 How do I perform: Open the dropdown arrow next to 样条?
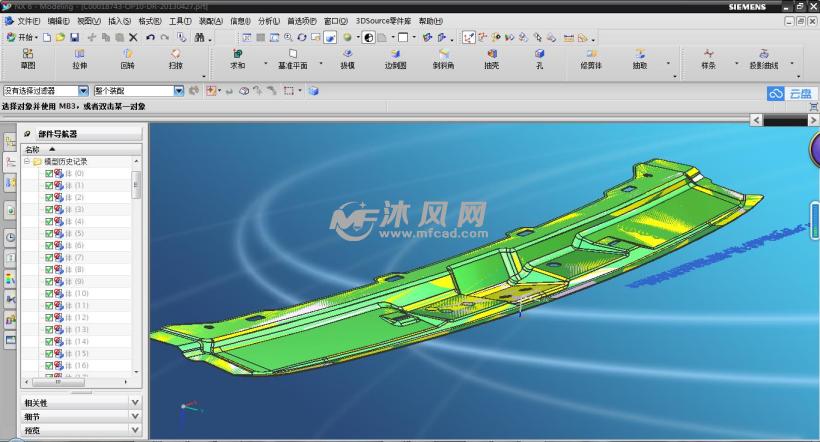tap(737, 64)
